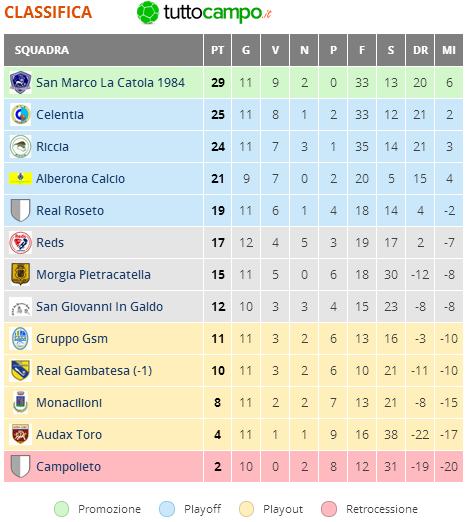Click the Reds team badge
466x522 pixels.
[20, 242]
